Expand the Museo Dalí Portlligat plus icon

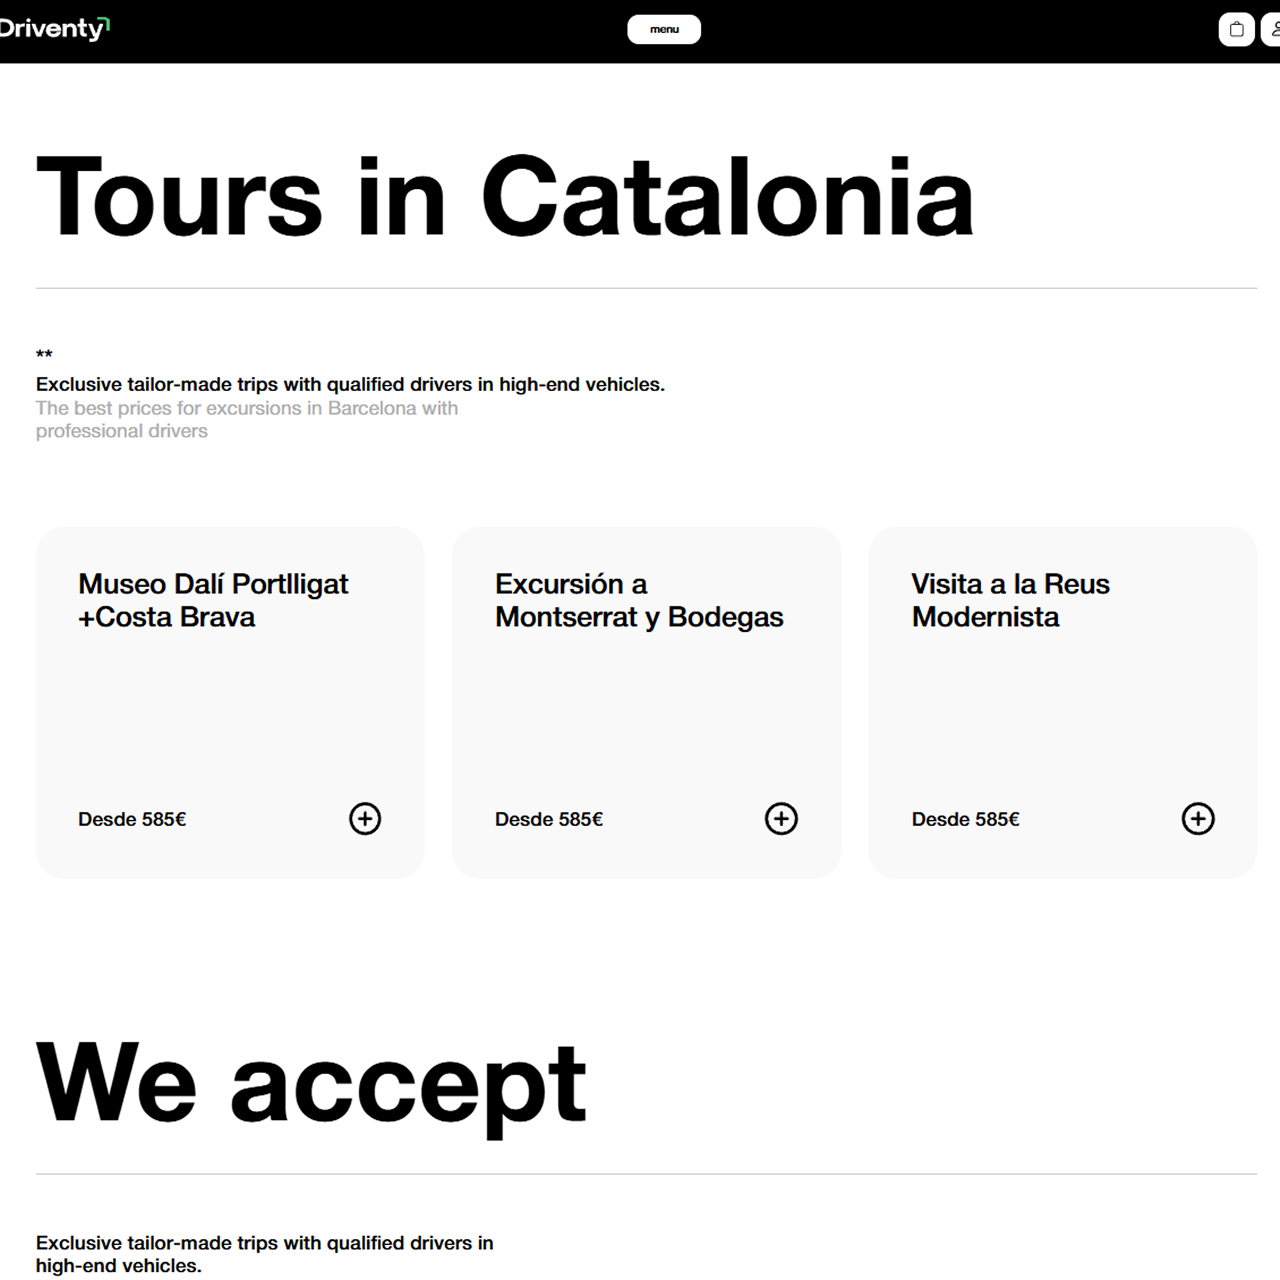tap(365, 819)
